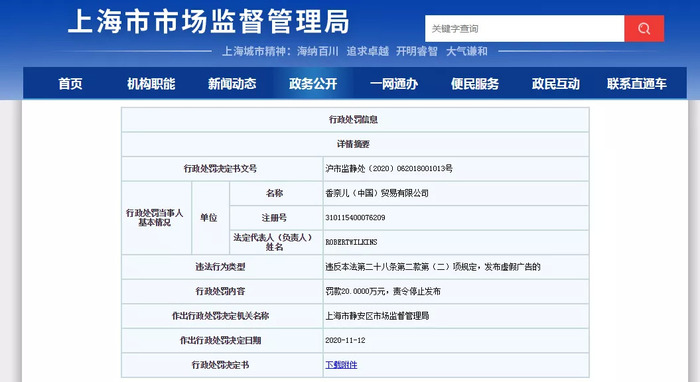Screen dimensions: 700x382
Task: Select decision date 2020-11-12
Action: [345, 340]
